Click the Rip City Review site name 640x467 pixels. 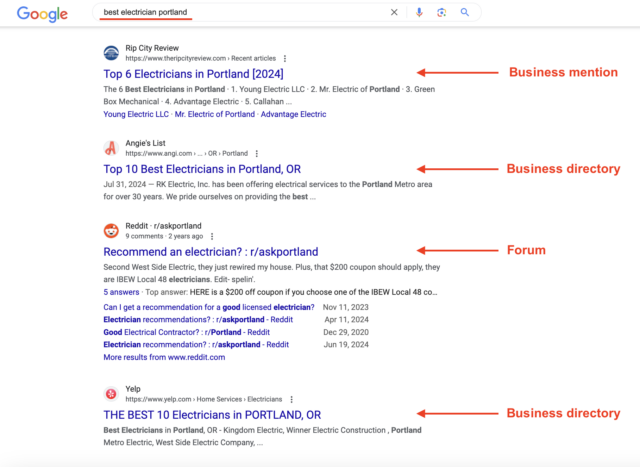[152, 48]
